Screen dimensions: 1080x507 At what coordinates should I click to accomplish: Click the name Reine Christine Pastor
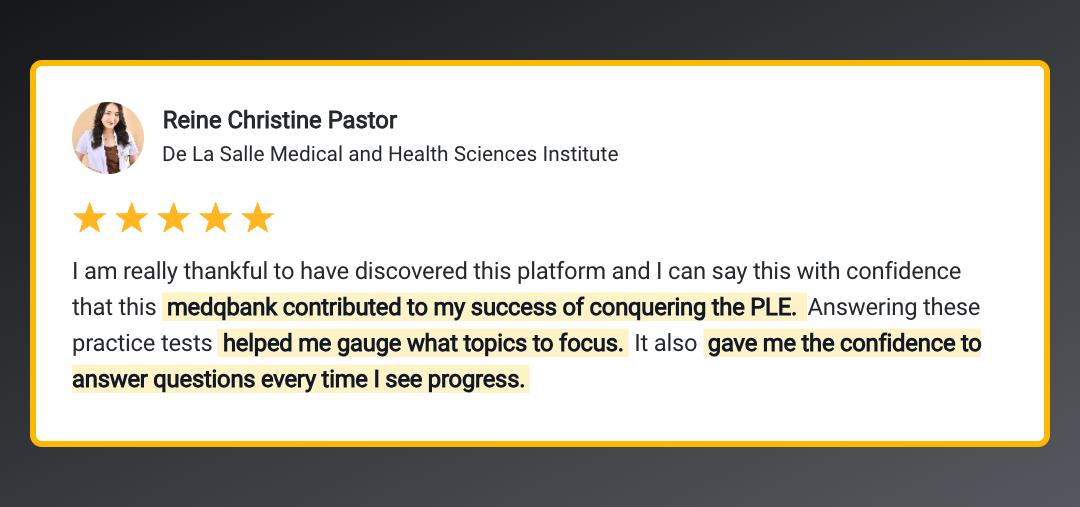click(280, 121)
